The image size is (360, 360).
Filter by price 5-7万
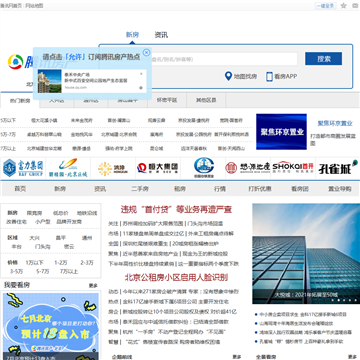coord(43,271)
